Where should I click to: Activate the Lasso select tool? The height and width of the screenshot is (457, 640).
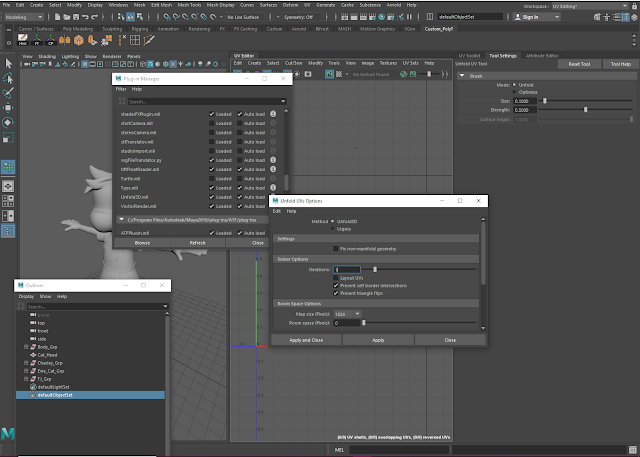coord(8,78)
